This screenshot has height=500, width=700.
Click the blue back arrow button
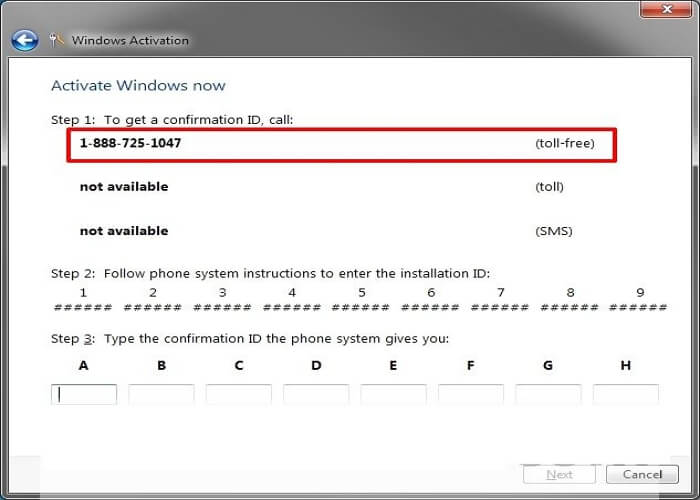click(x=25, y=41)
